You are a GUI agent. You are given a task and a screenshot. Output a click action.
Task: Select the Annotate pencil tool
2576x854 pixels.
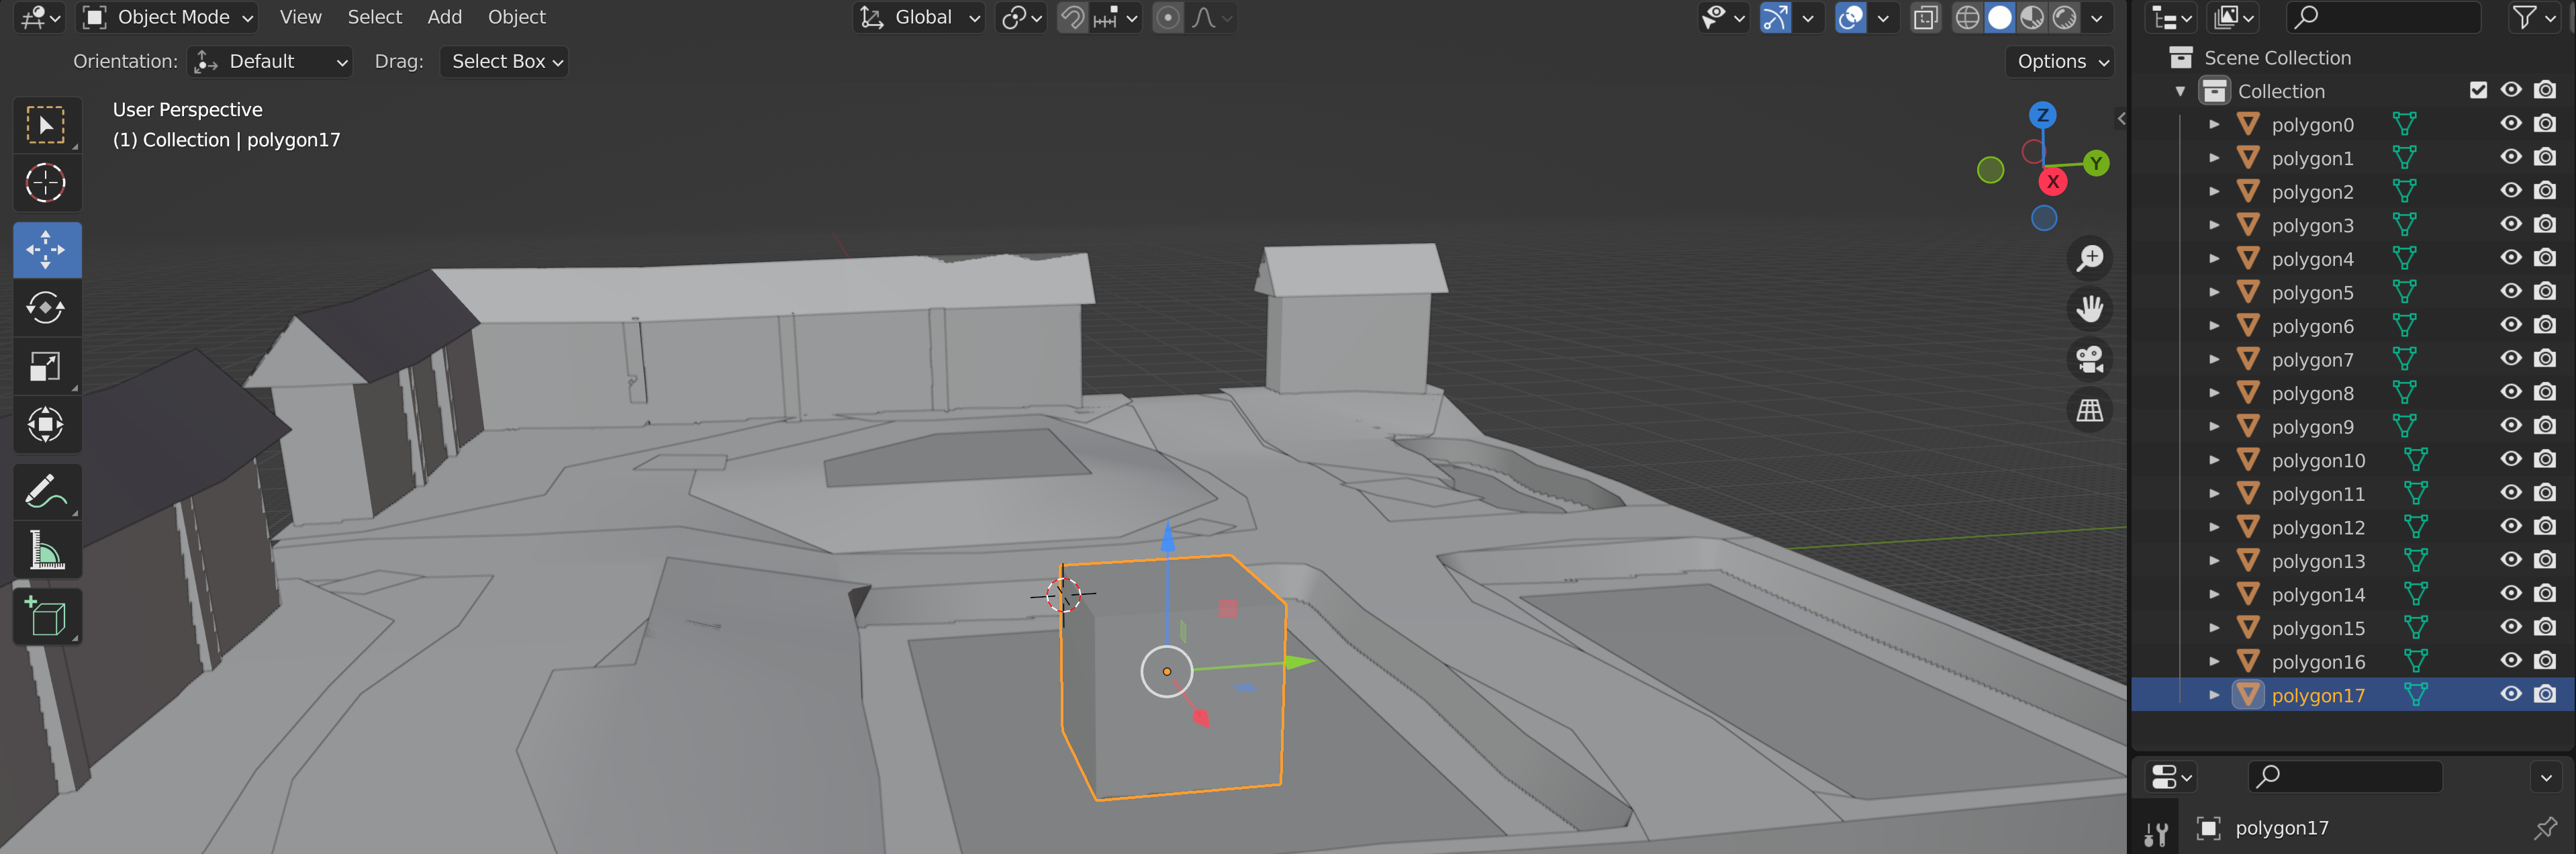click(x=45, y=491)
